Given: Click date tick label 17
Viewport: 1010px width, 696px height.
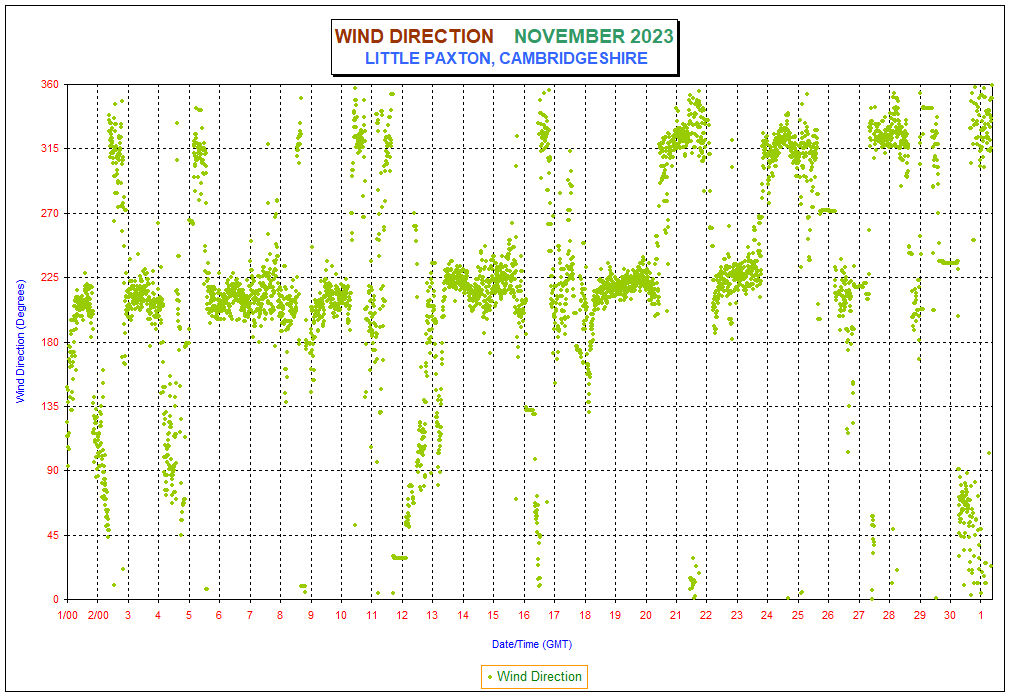Looking at the screenshot, I should tap(554, 615).
